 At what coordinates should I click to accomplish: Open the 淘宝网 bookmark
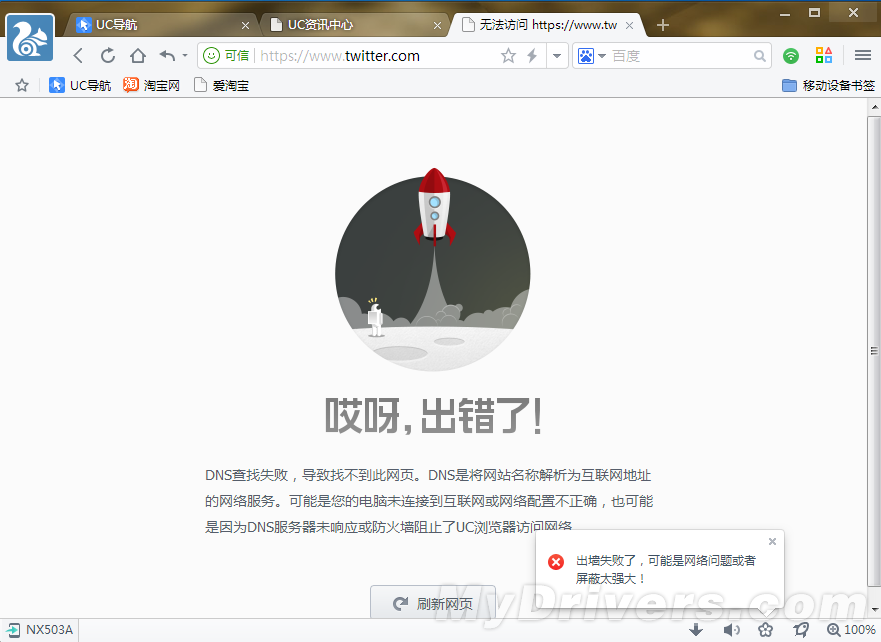[x=152, y=85]
